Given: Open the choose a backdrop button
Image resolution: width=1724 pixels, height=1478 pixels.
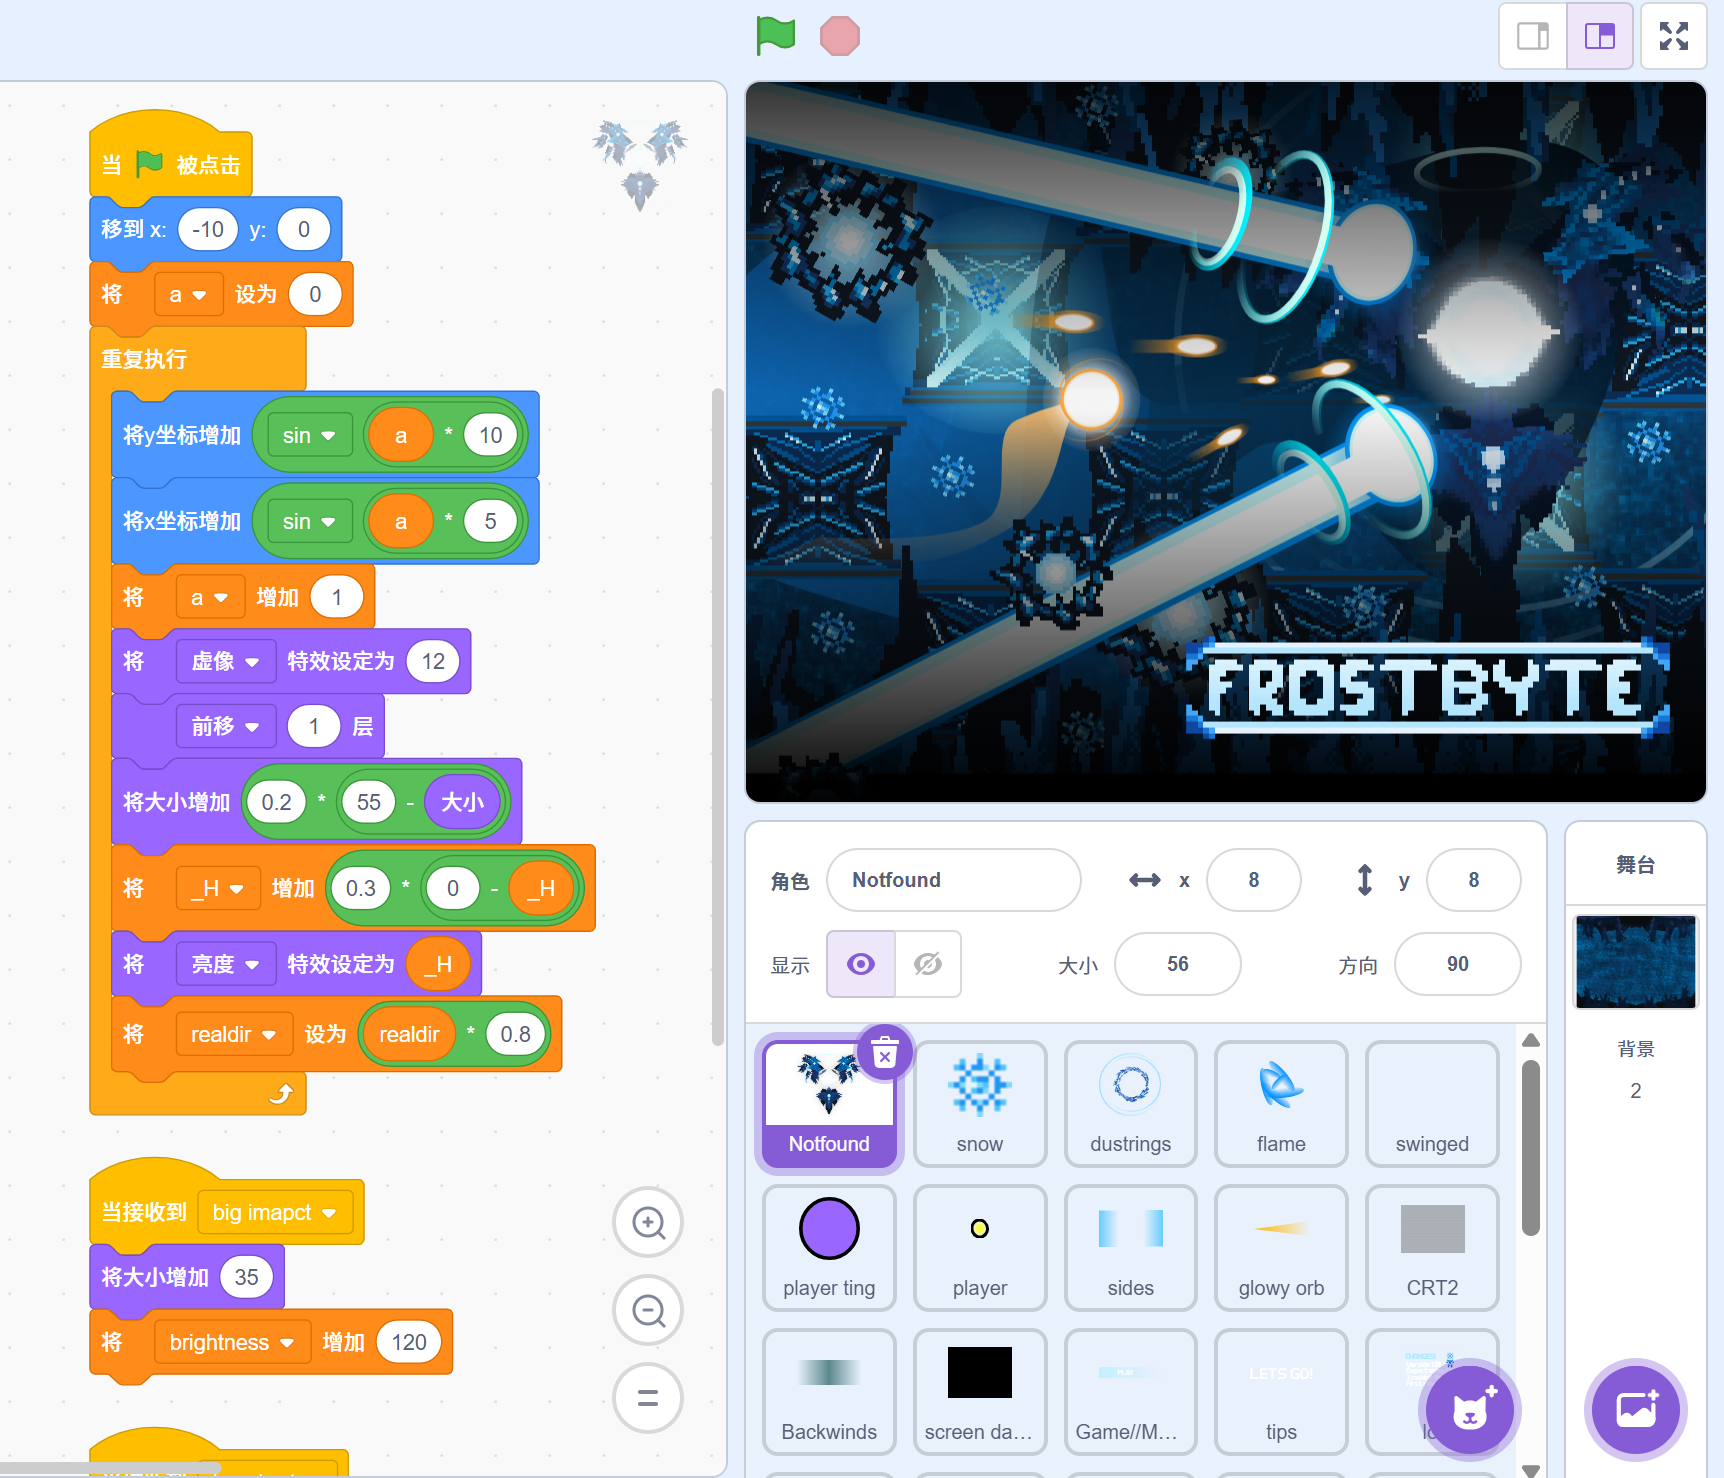Looking at the screenshot, I should click(x=1636, y=1410).
